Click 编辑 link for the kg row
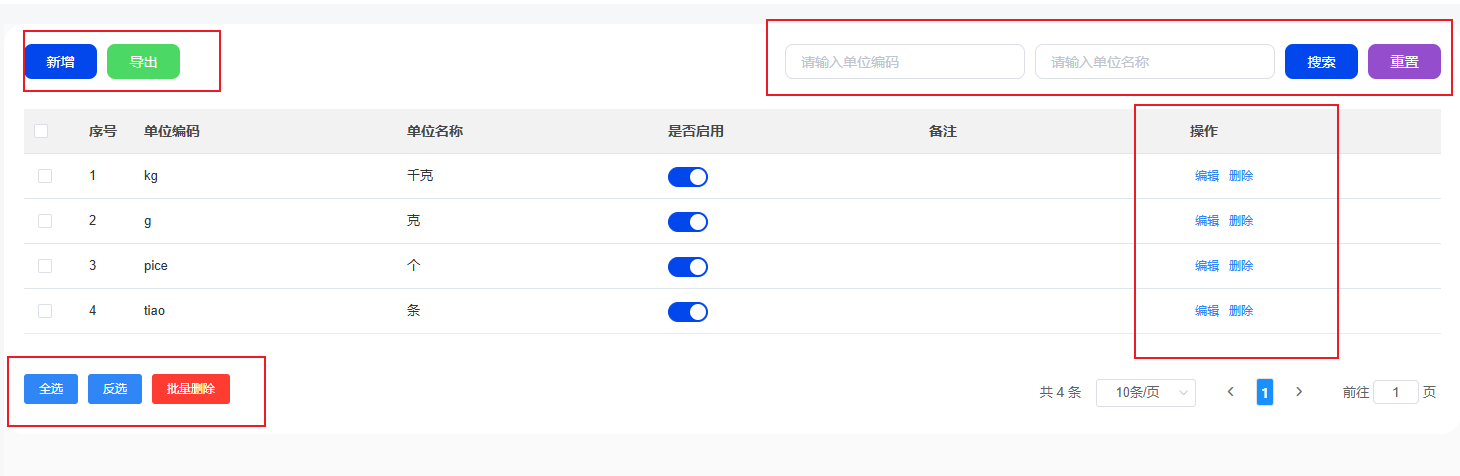Viewport: 1460px width, 476px height. (x=1207, y=176)
